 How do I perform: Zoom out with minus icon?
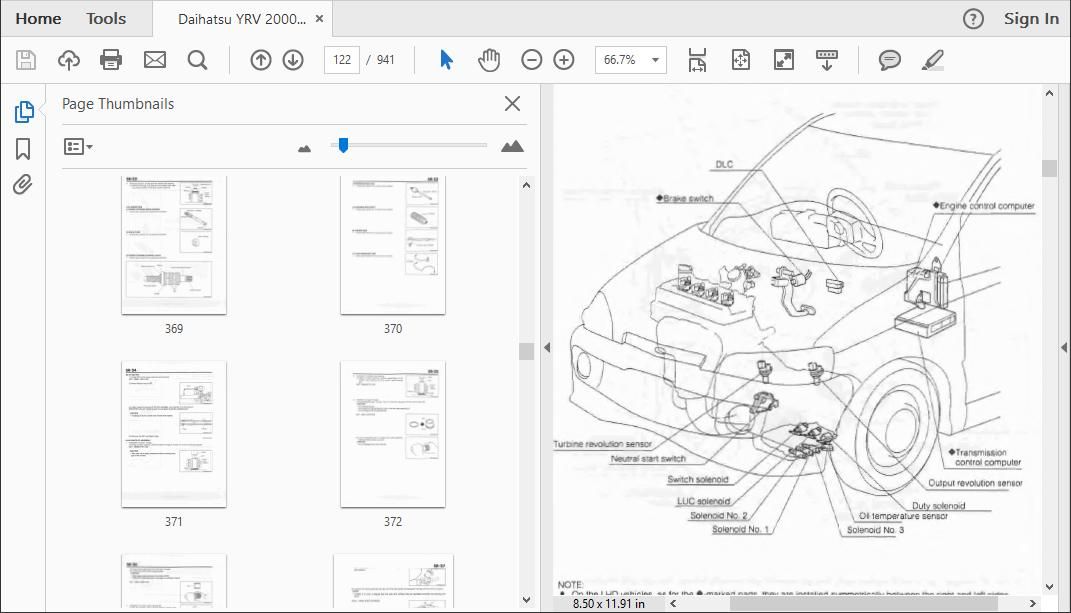(x=531, y=60)
